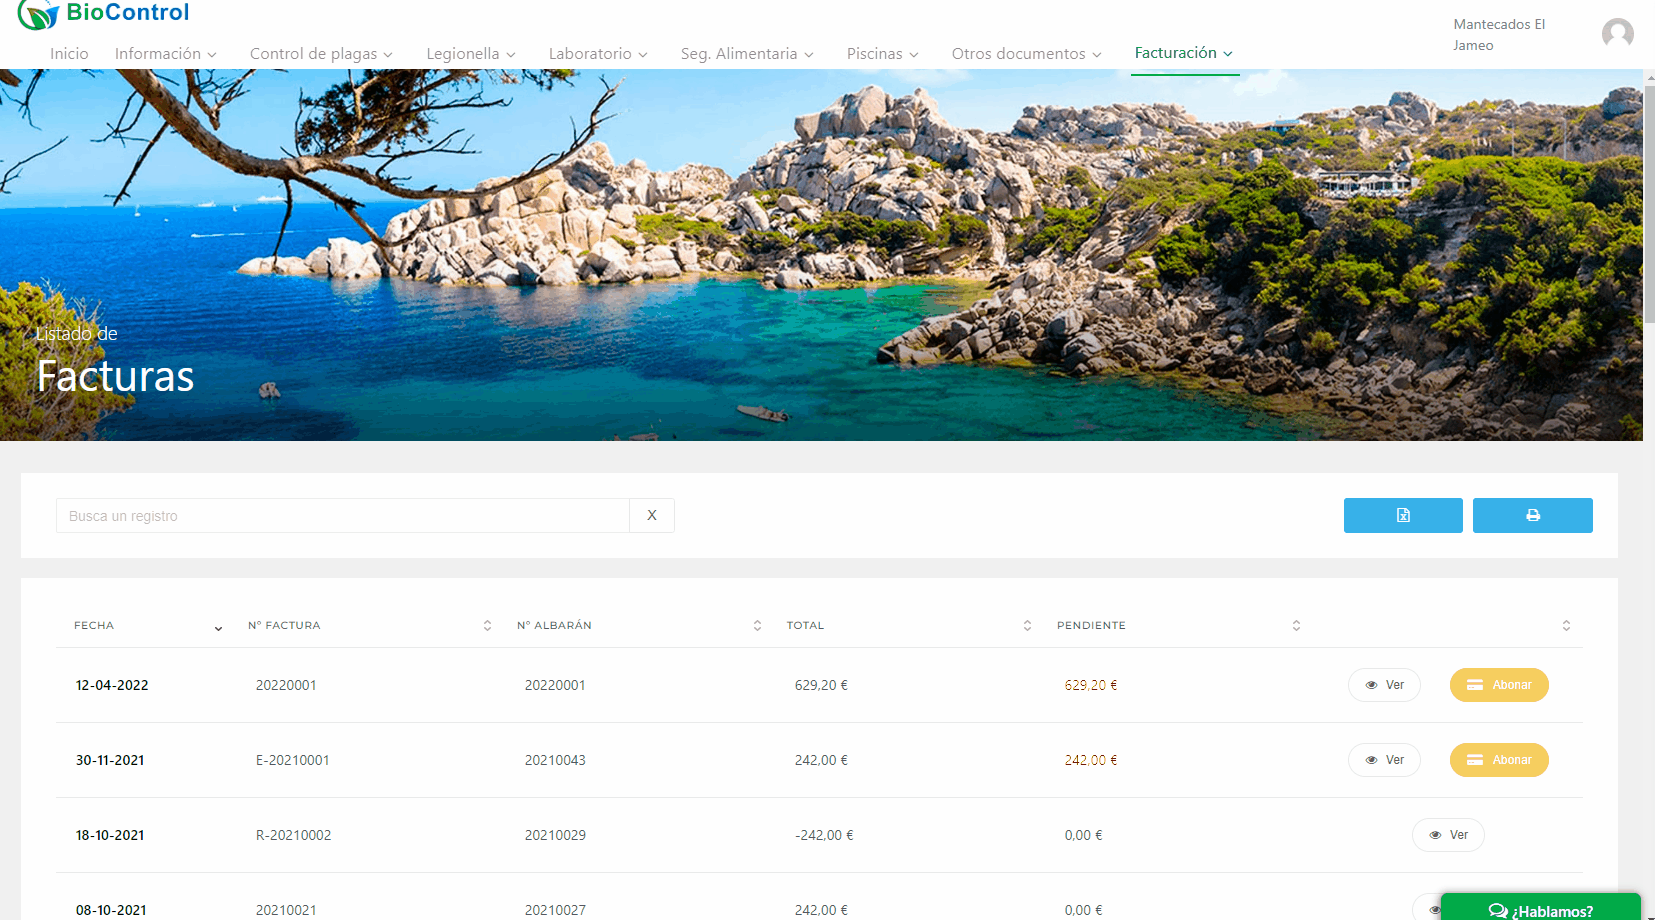The width and height of the screenshot is (1655, 920).
Task: Expand the Legionella dropdown menu
Action: tap(470, 54)
